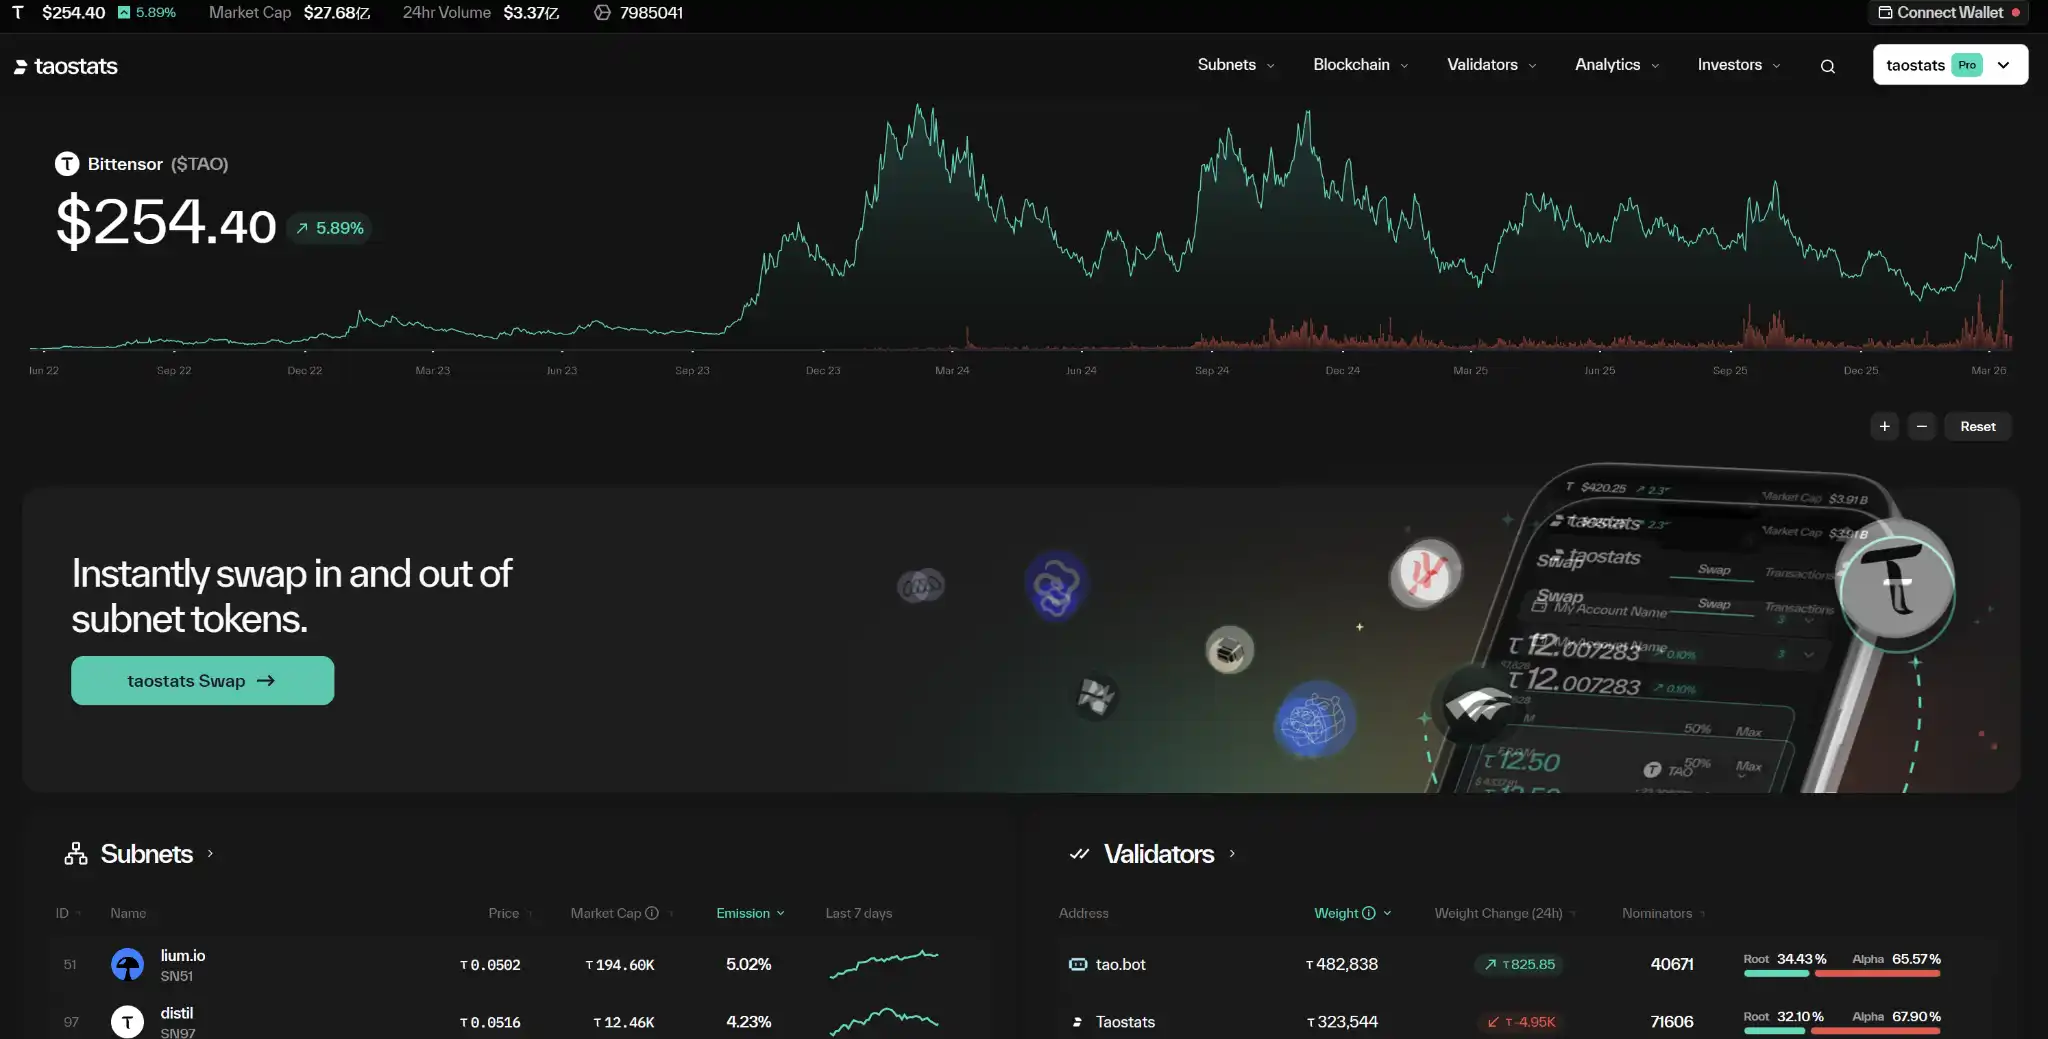2048x1039 pixels.
Task: Click the chart zoom-in control
Action: click(1885, 426)
